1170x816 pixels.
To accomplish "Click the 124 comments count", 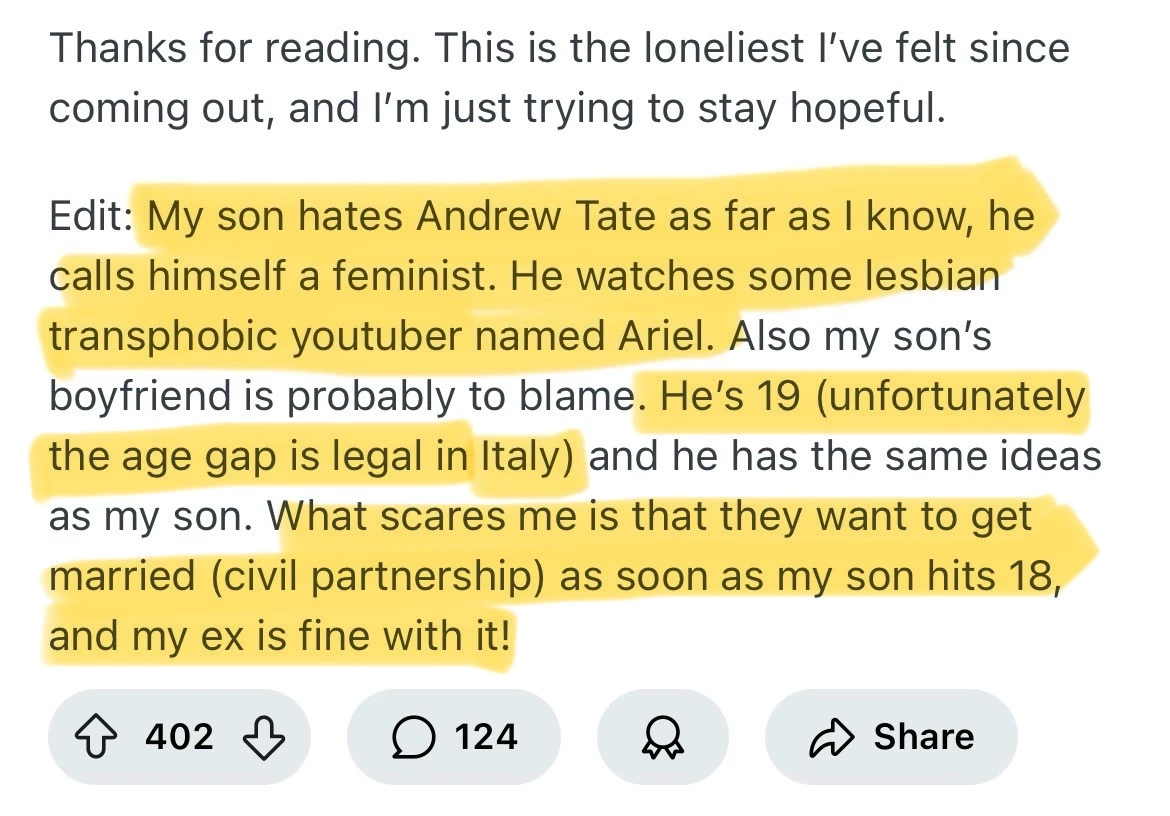I will [485, 737].
